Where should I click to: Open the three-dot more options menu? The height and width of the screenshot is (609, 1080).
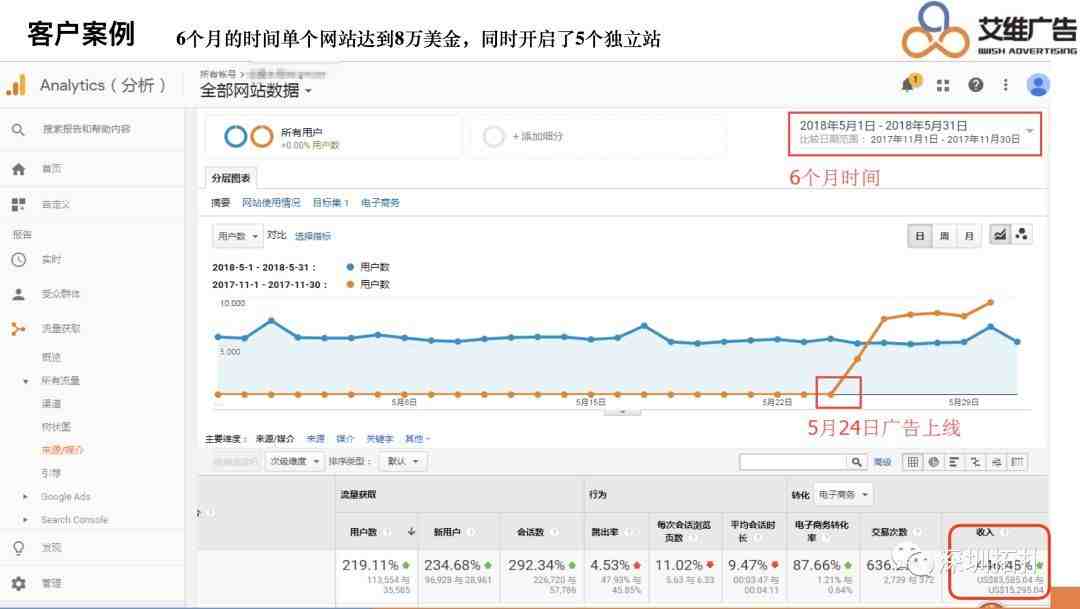1006,85
